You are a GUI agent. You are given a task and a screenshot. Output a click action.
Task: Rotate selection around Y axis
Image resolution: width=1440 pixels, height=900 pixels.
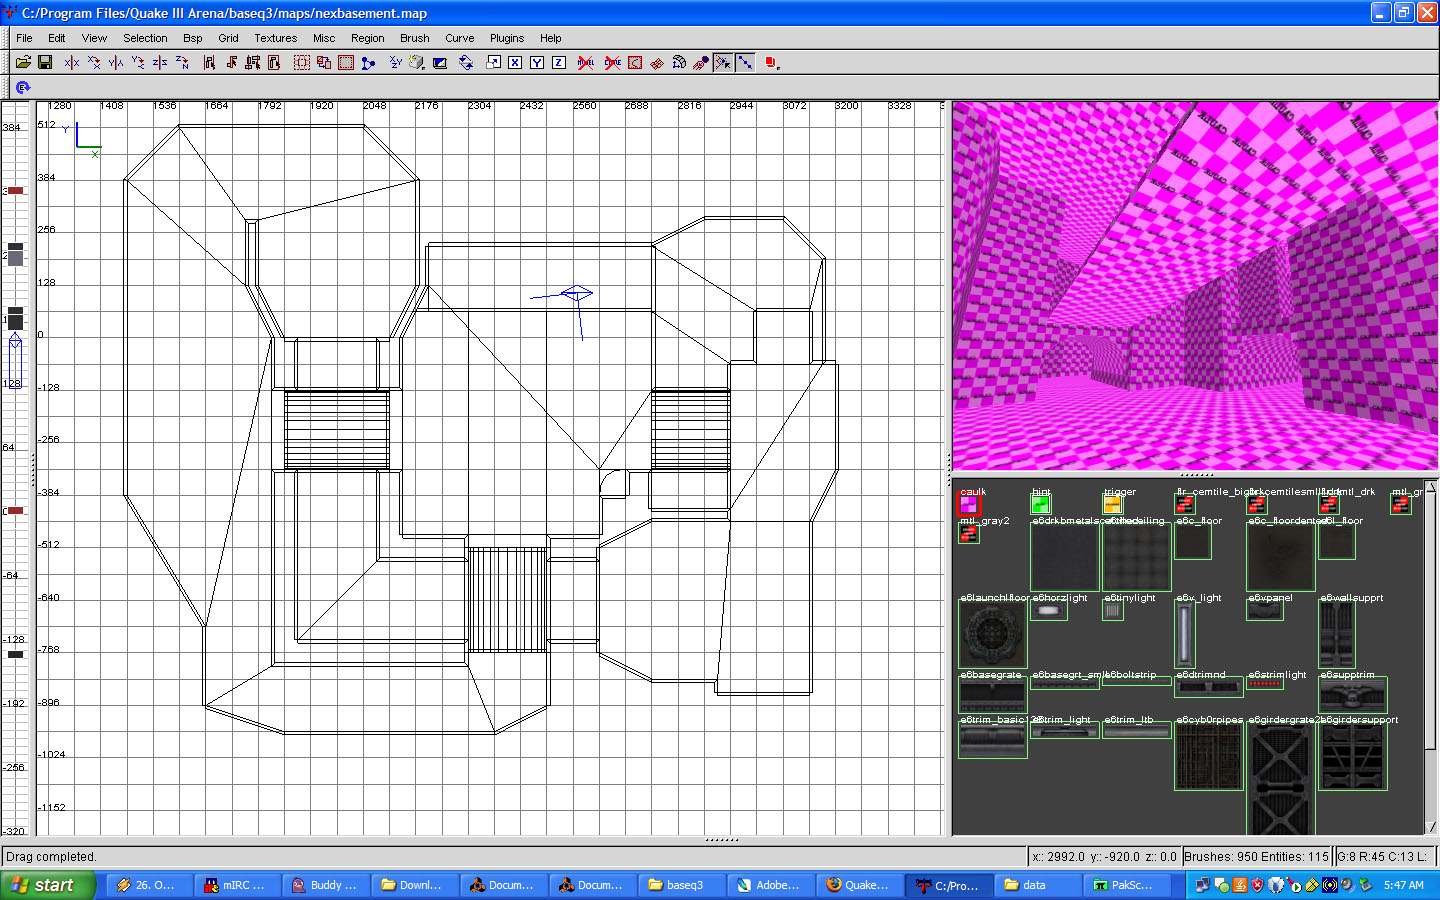point(138,62)
